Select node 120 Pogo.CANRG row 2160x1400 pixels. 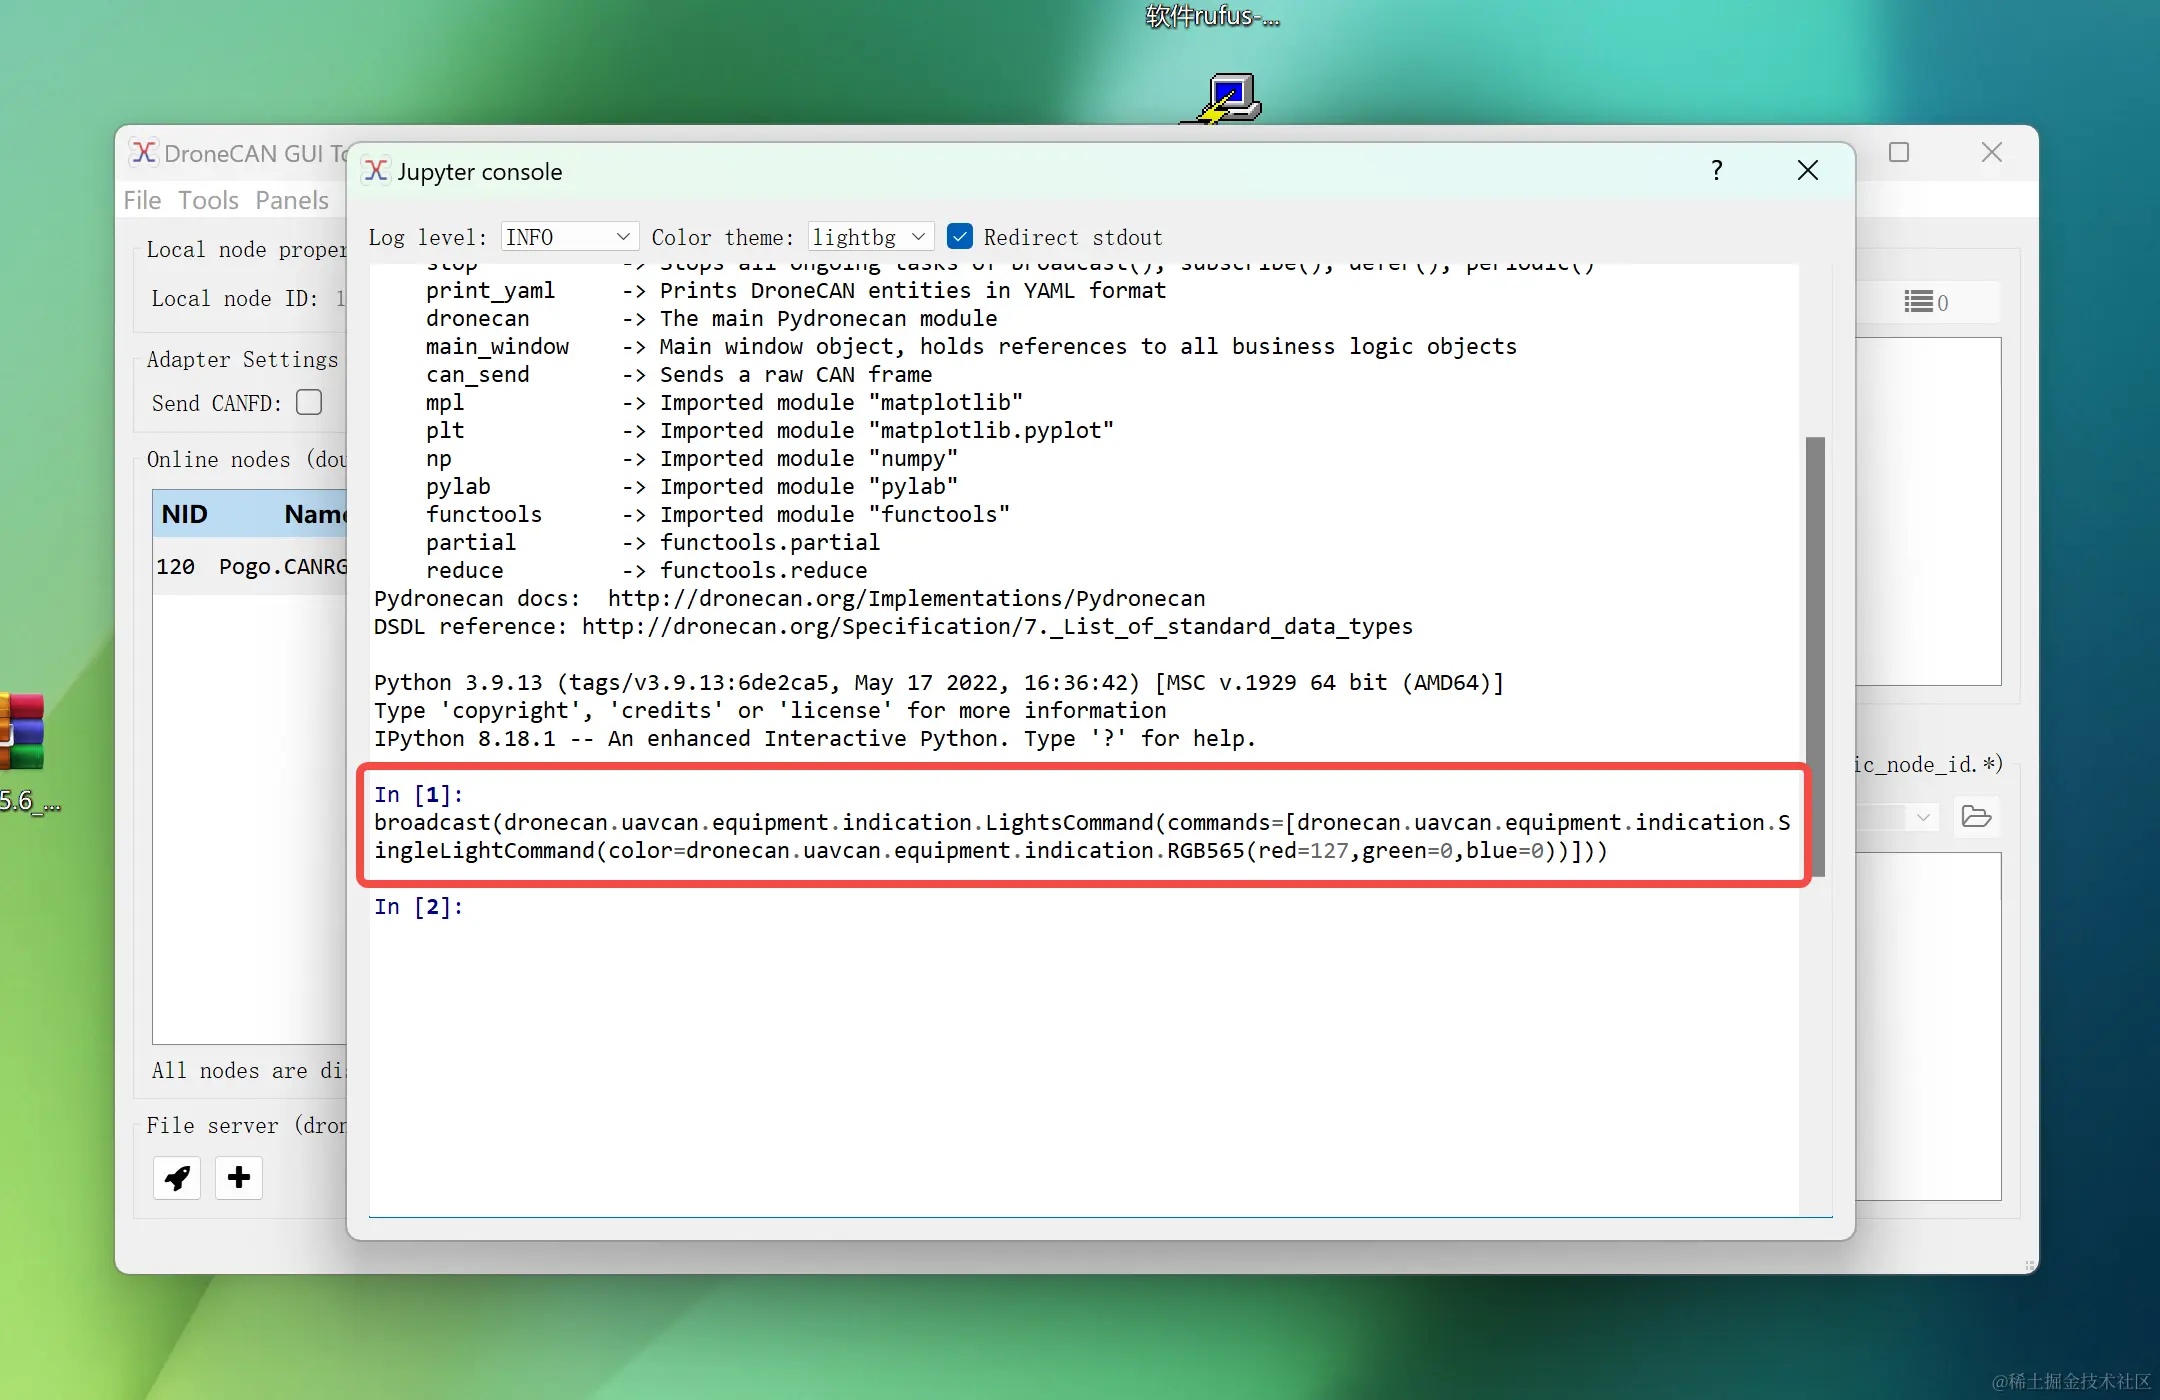(250, 567)
